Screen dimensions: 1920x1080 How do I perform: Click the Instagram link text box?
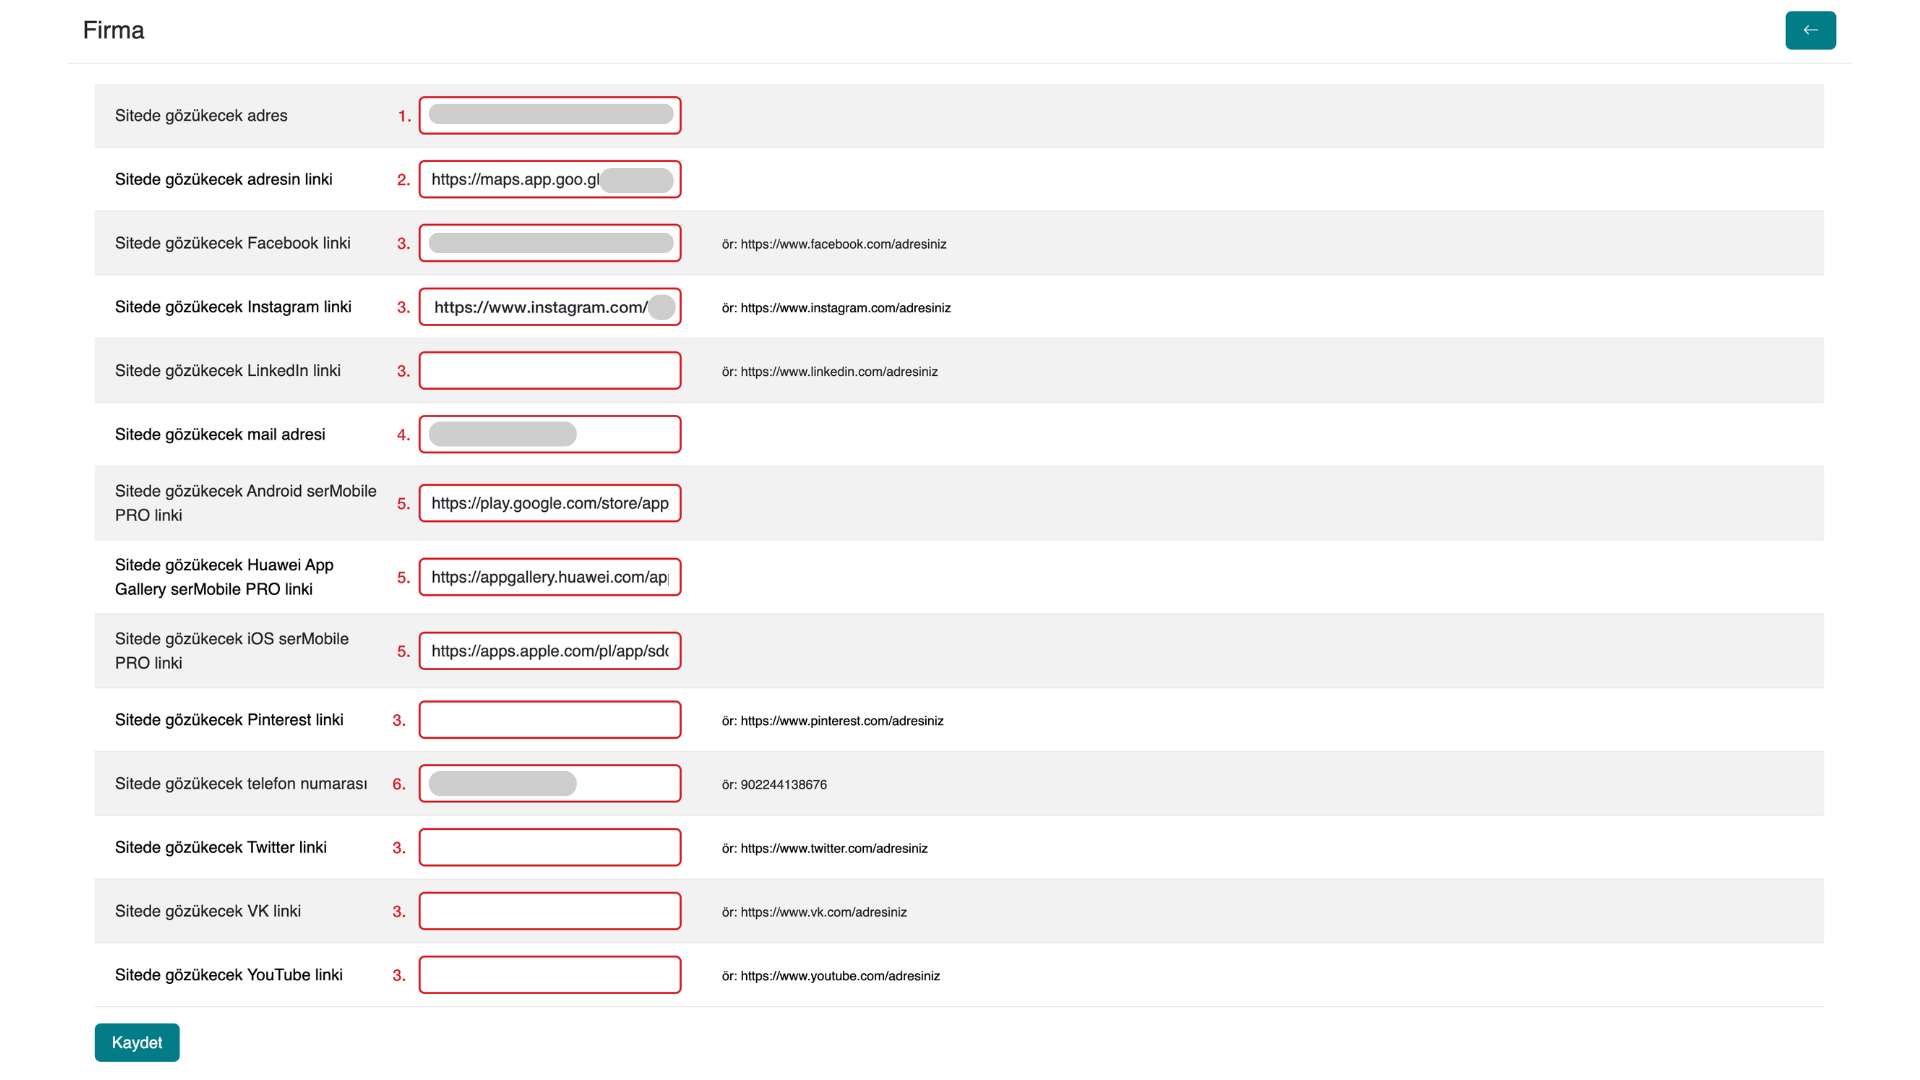coord(550,307)
